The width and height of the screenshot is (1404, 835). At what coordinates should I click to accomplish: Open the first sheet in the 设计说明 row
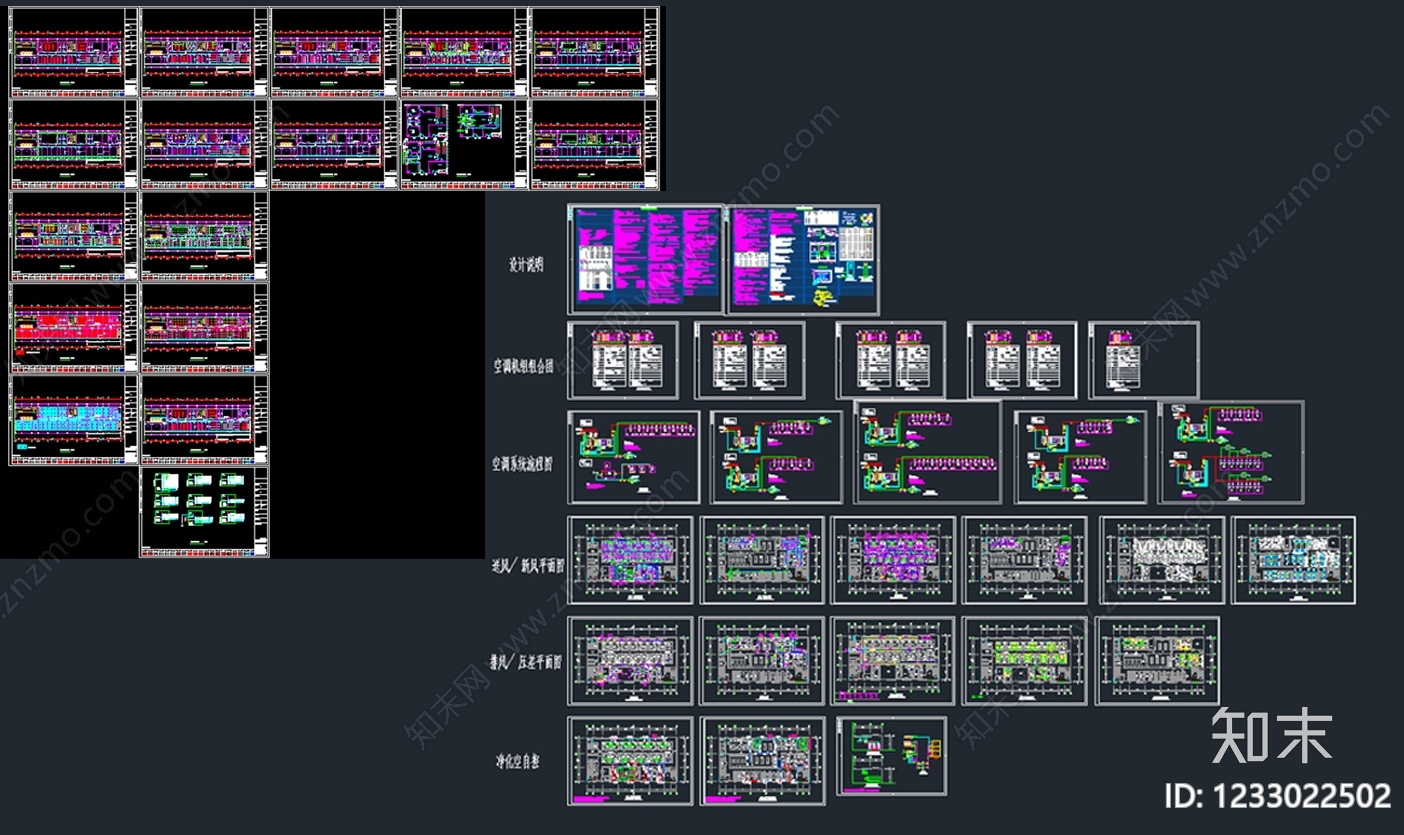coord(645,260)
